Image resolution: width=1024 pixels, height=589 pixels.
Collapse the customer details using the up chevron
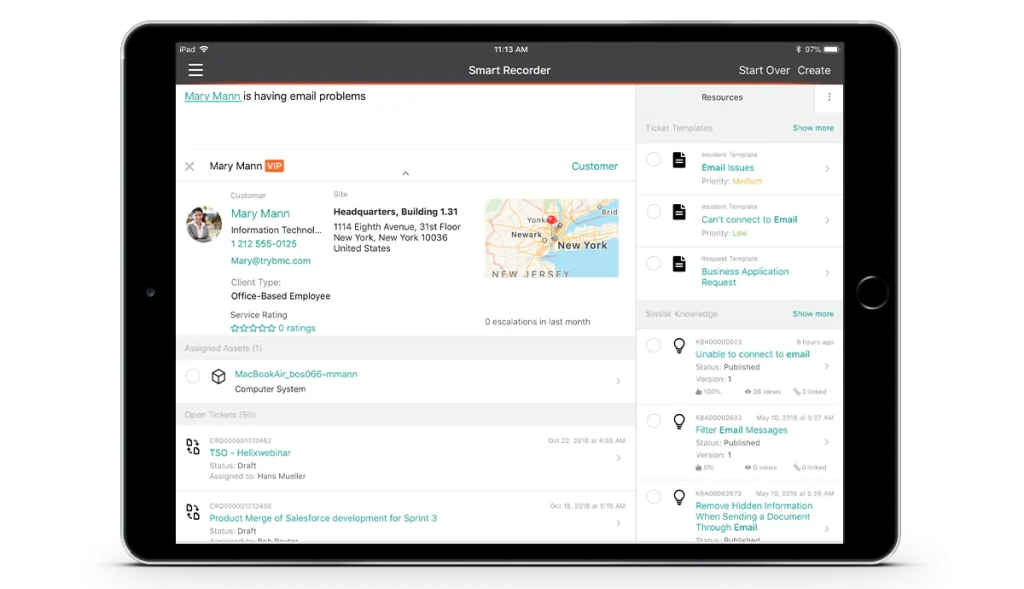pyautogui.click(x=405, y=174)
